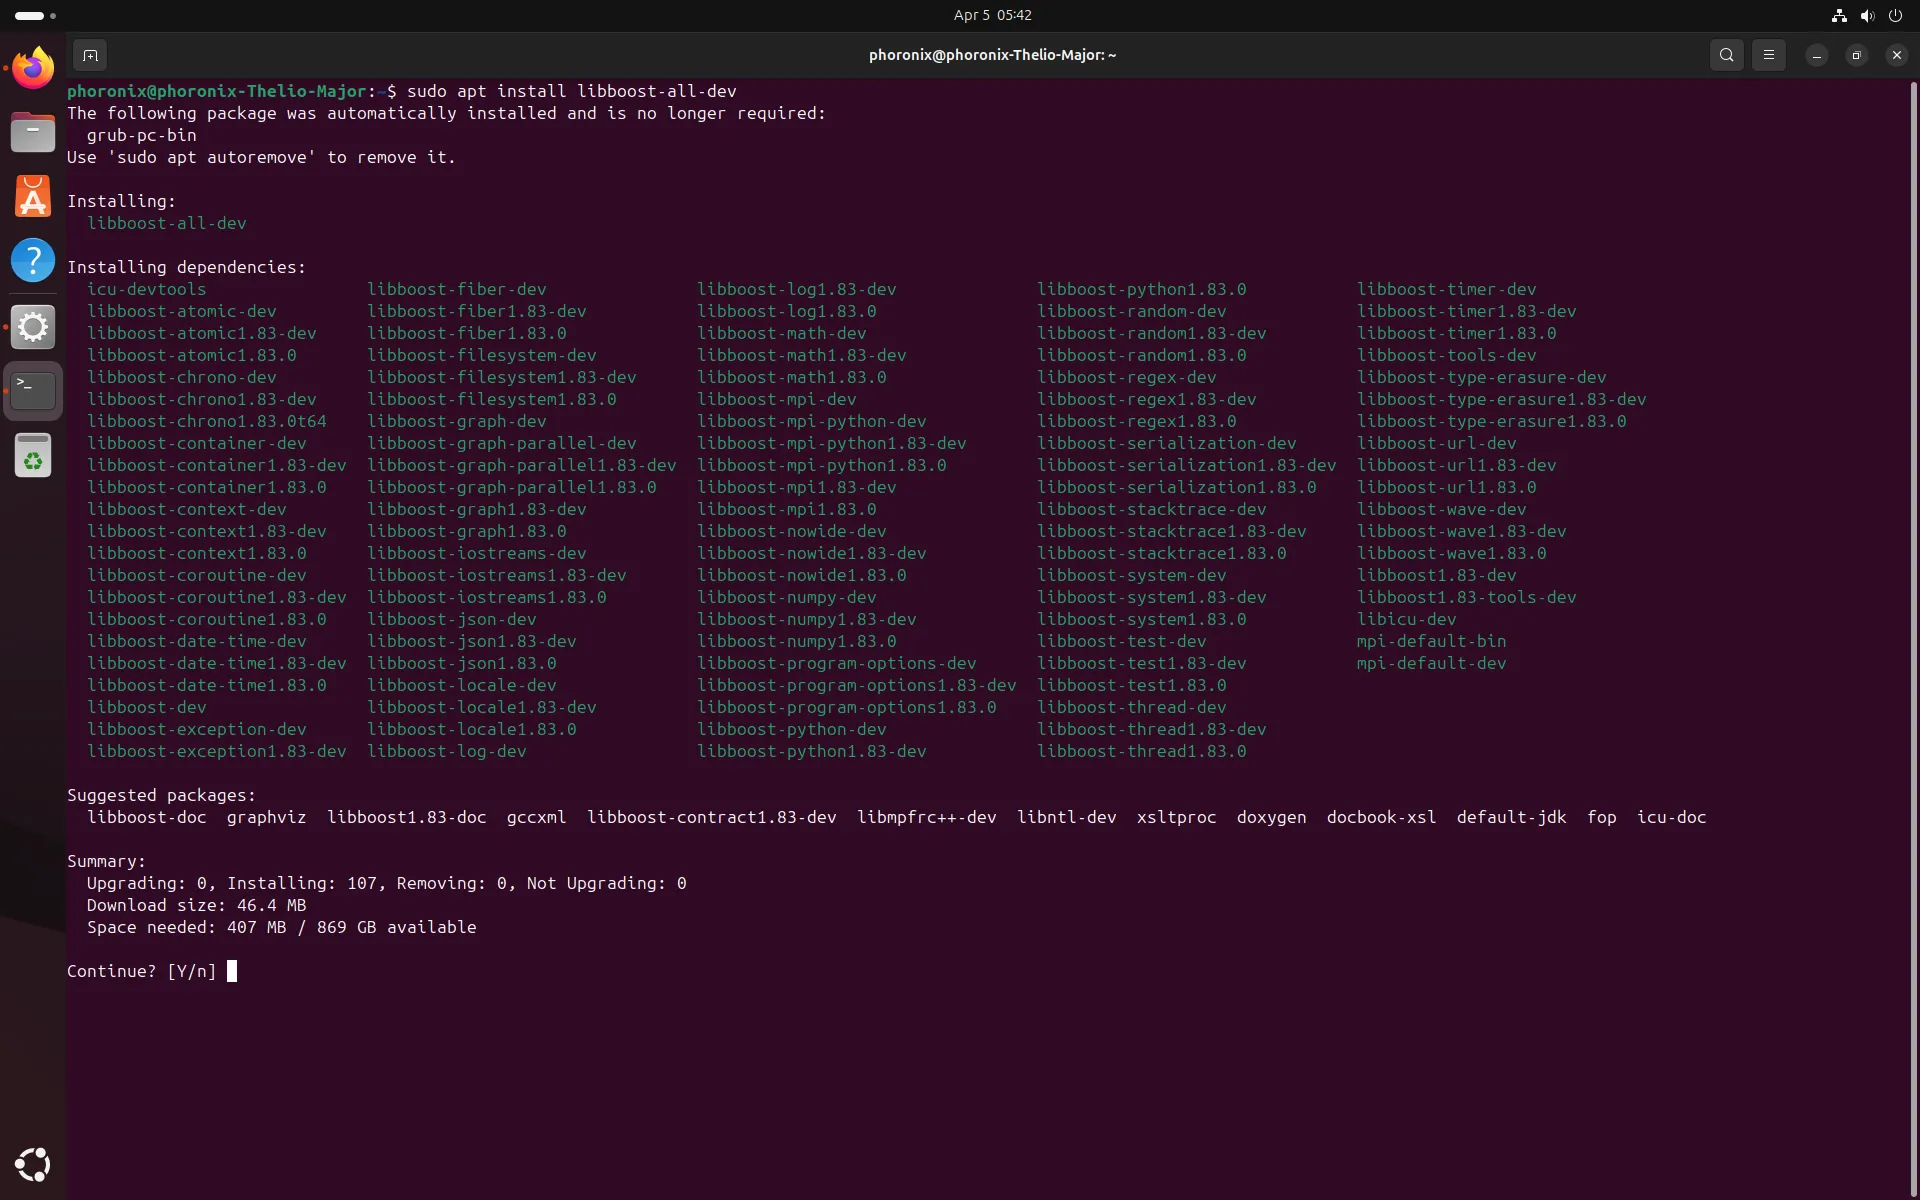This screenshot has width=1920, height=1200.
Task: Restore down the terminal window
Action: (x=1856, y=55)
